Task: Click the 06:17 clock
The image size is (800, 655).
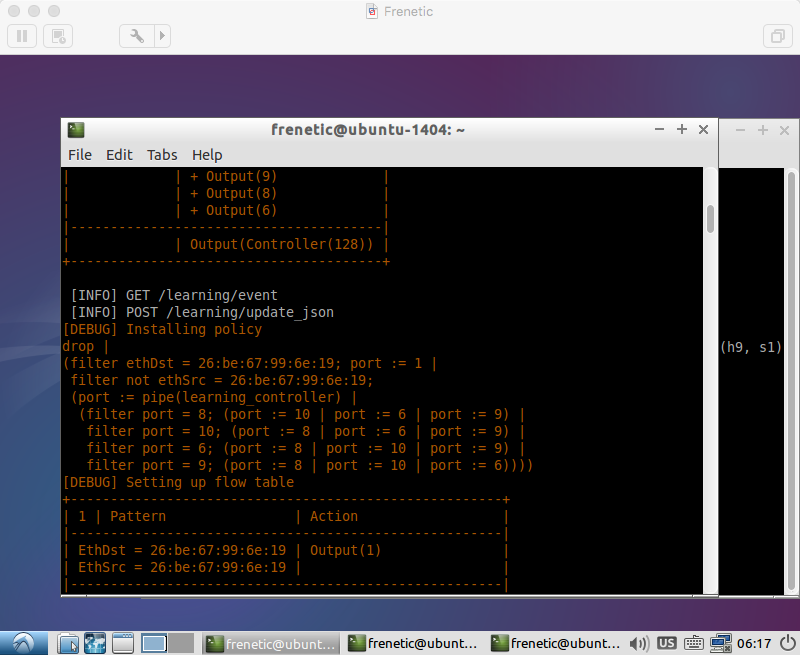Action: (x=754, y=644)
